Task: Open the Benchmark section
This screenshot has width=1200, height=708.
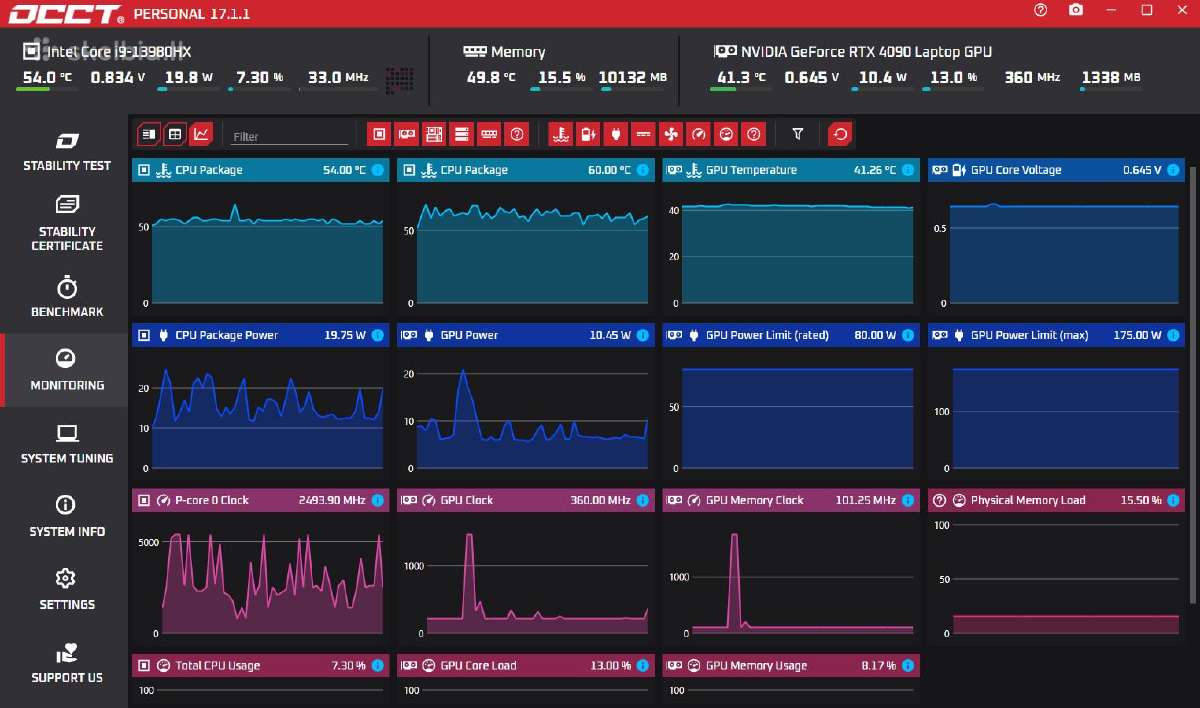Action: point(67,298)
